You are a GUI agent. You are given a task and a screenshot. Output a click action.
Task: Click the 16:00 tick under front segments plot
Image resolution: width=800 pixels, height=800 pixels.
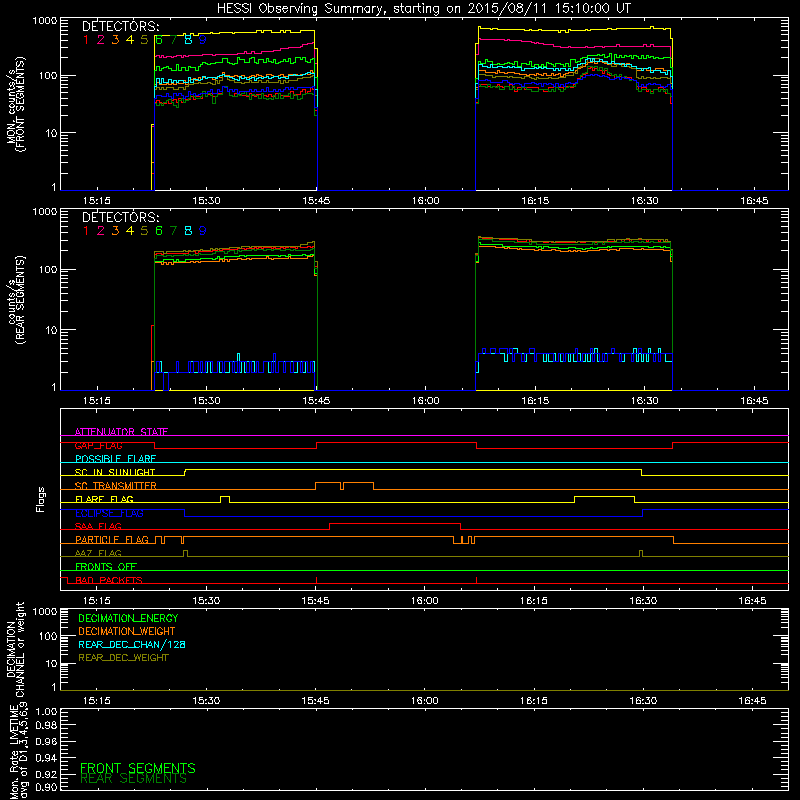pyautogui.click(x=426, y=201)
